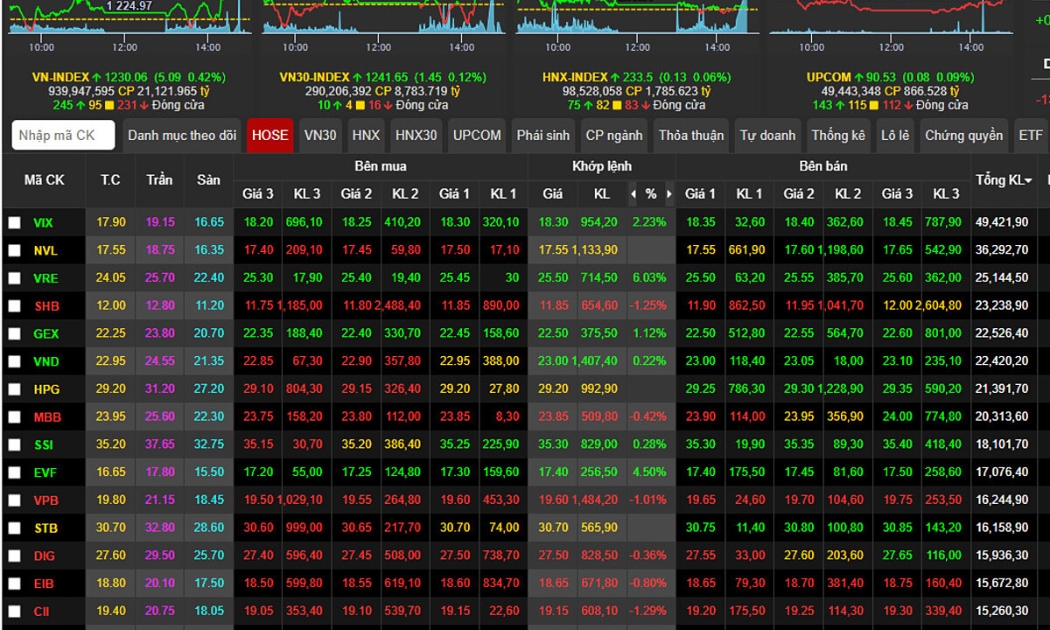This screenshot has height=630, width=1050.
Task: Sort by the Tổng KL column arrow
Action: [1028, 181]
